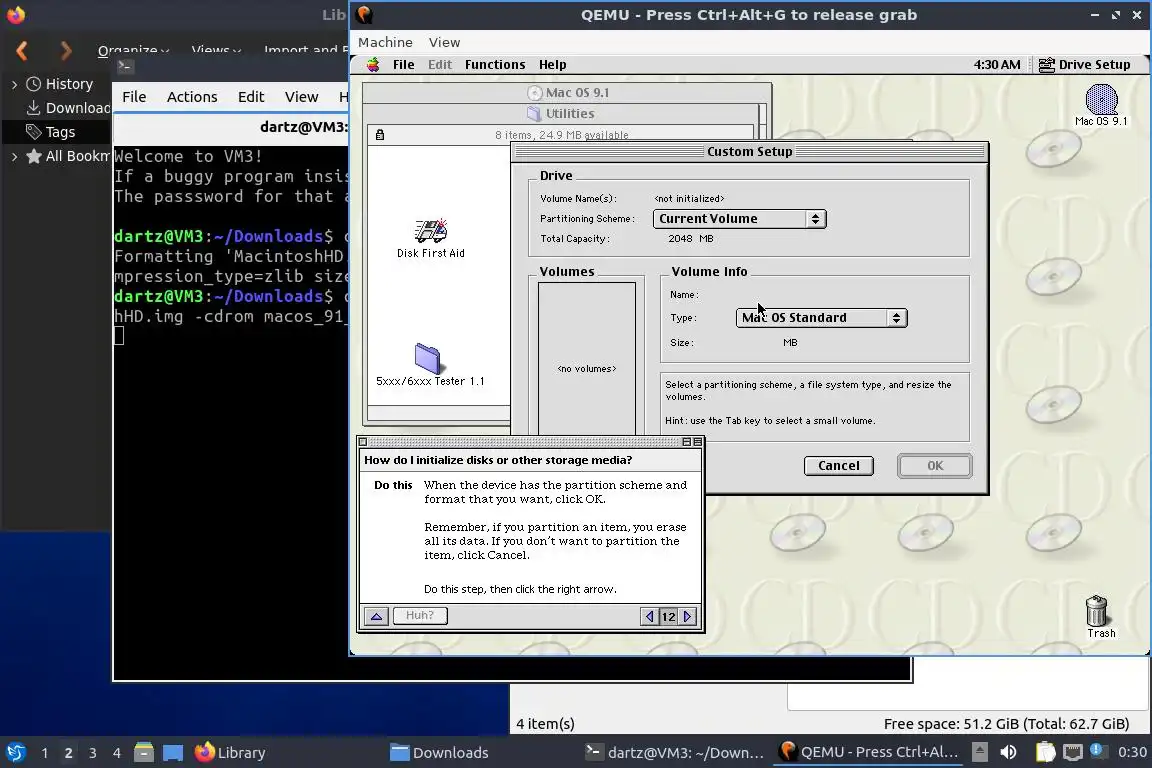Click the 4 item(s) status text

[545, 724]
